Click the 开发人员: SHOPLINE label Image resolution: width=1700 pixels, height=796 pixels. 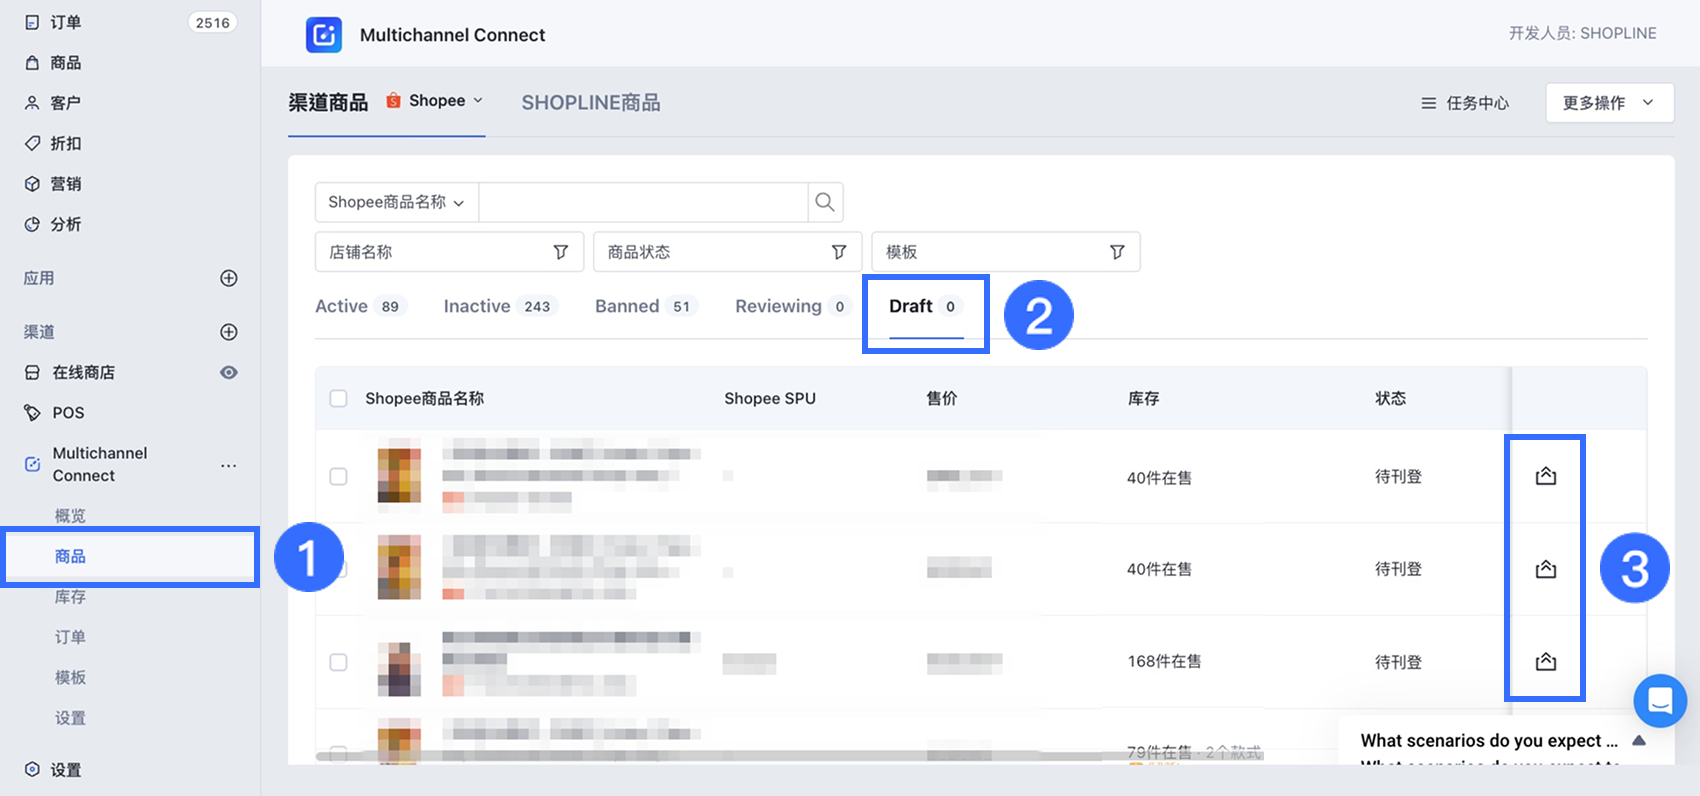click(x=1583, y=33)
